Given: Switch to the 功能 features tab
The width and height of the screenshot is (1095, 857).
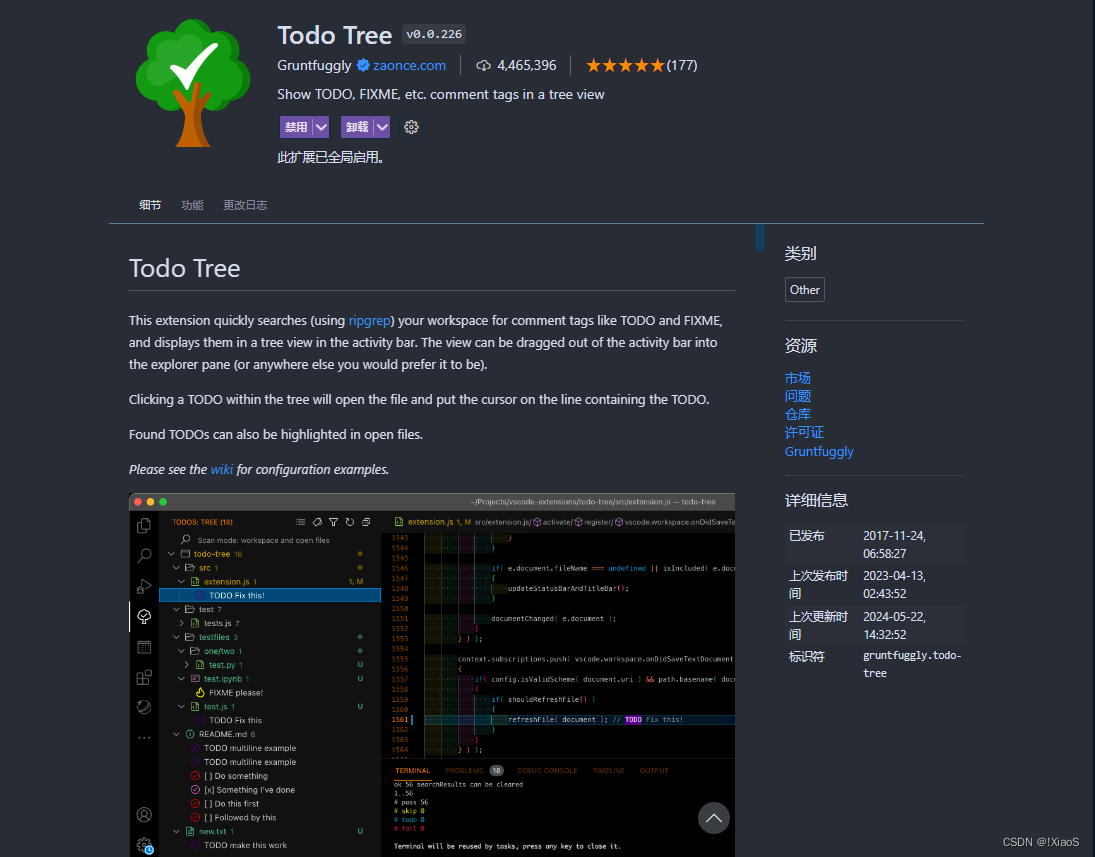Looking at the screenshot, I should (192, 205).
